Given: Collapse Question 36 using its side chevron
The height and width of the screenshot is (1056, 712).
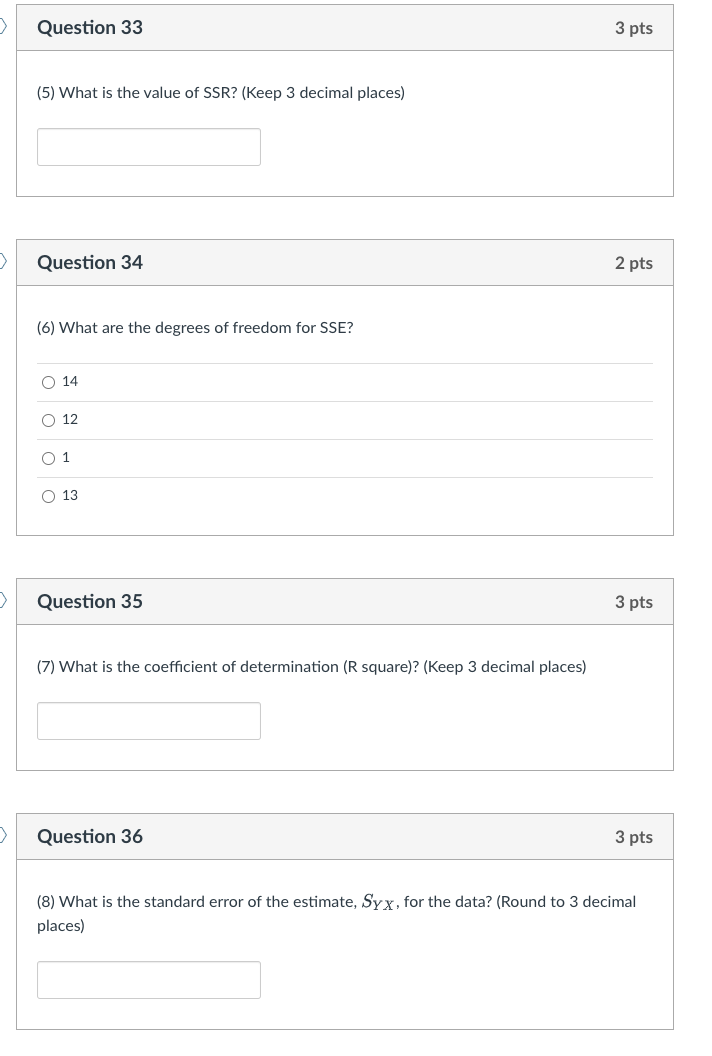Looking at the screenshot, I should click(x=3, y=836).
